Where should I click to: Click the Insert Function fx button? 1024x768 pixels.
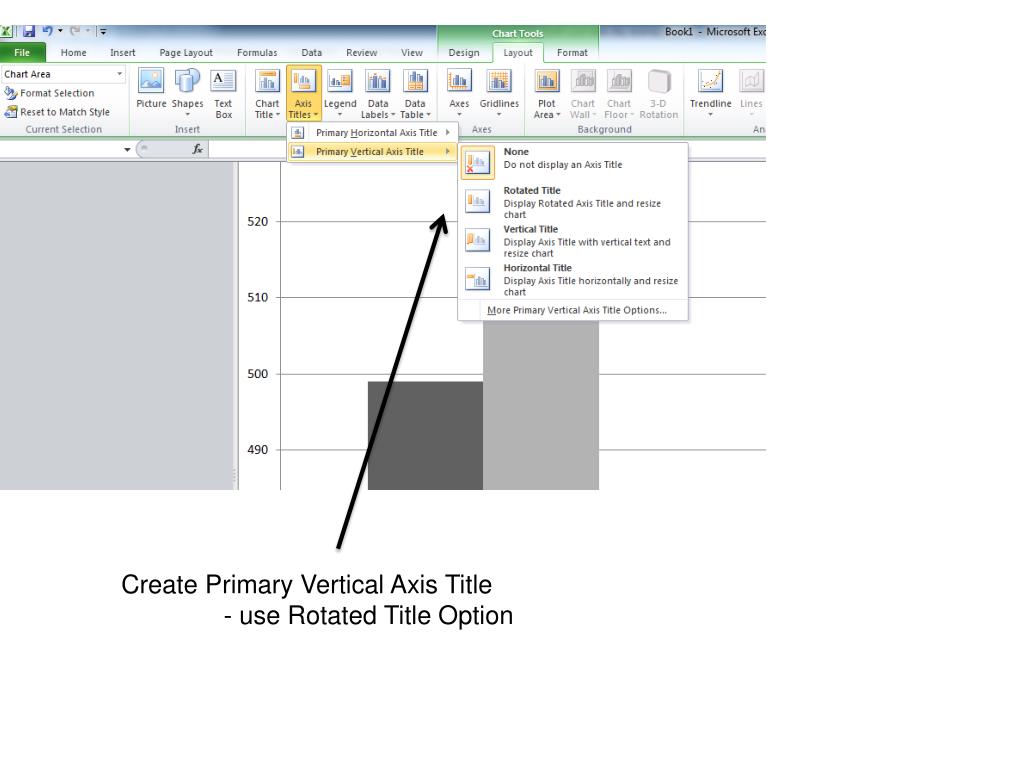point(197,150)
